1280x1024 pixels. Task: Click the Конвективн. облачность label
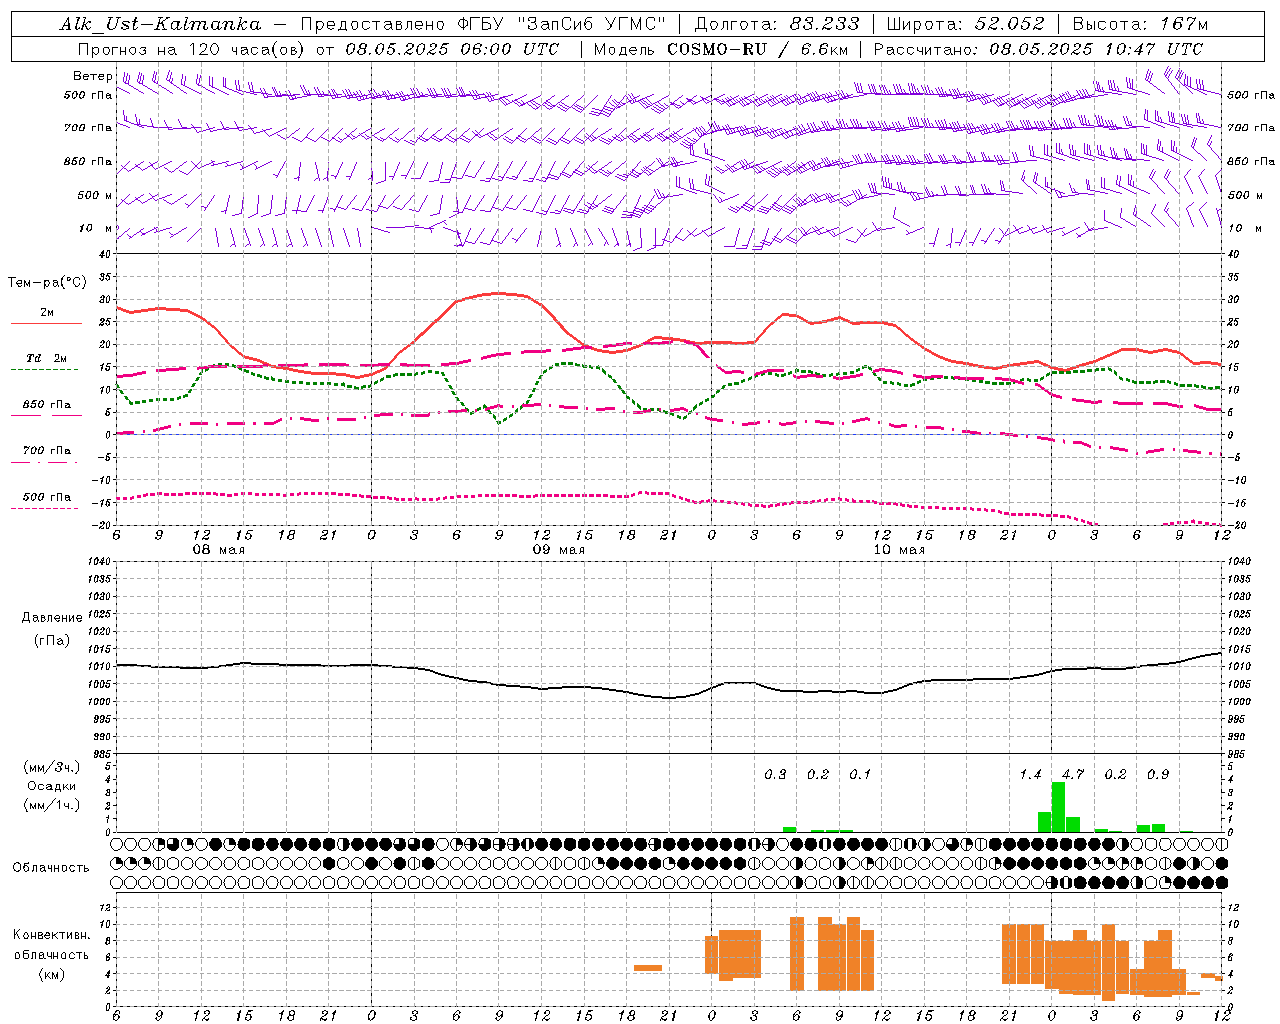coord(52,945)
